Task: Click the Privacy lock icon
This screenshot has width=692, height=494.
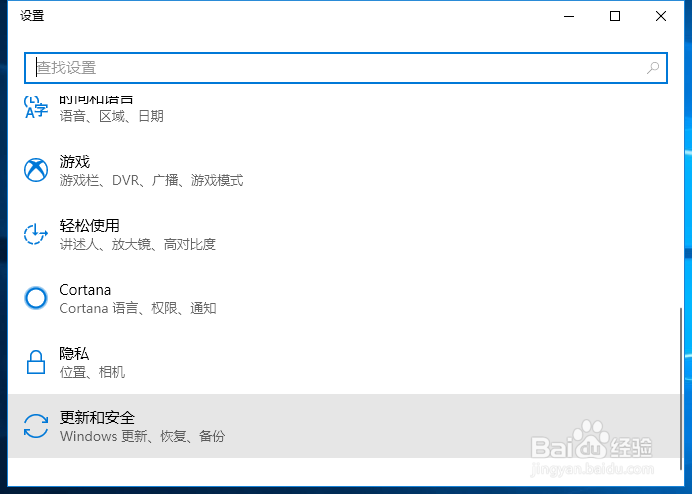Action: pyautogui.click(x=36, y=362)
